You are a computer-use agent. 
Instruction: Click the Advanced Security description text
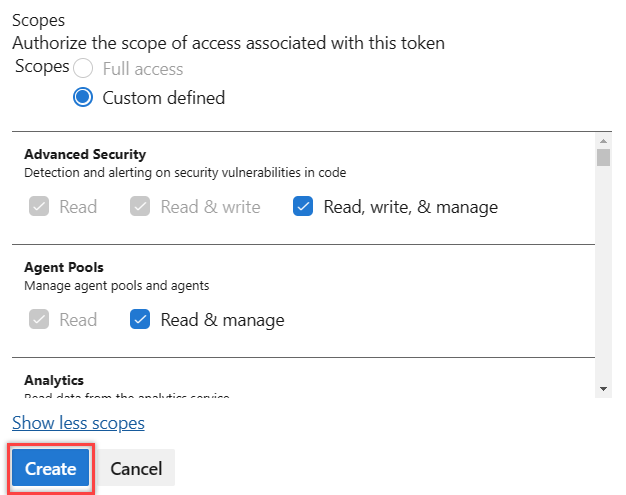[185, 172]
